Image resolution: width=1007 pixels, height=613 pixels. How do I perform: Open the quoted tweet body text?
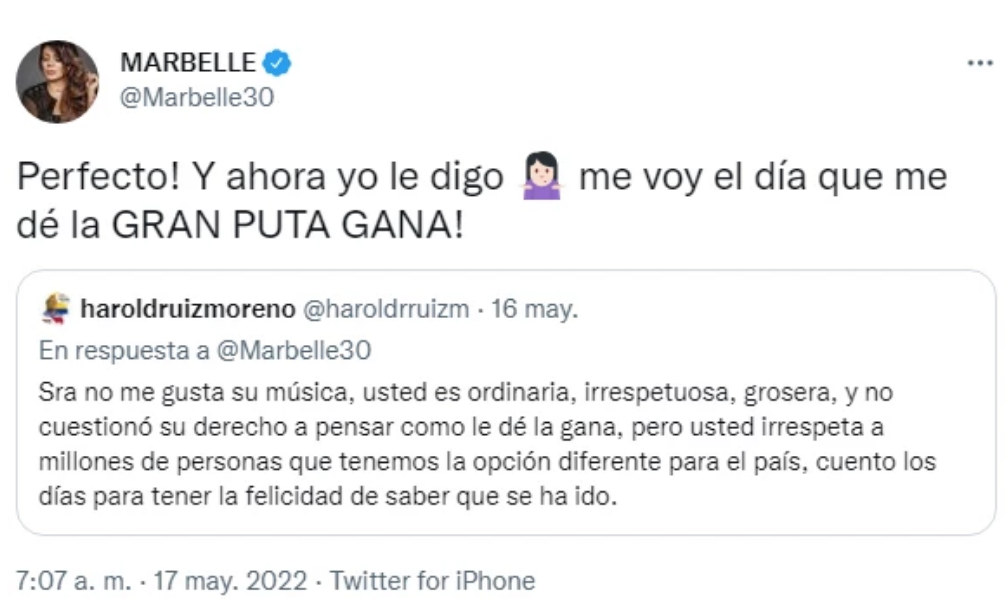tap(487, 444)
